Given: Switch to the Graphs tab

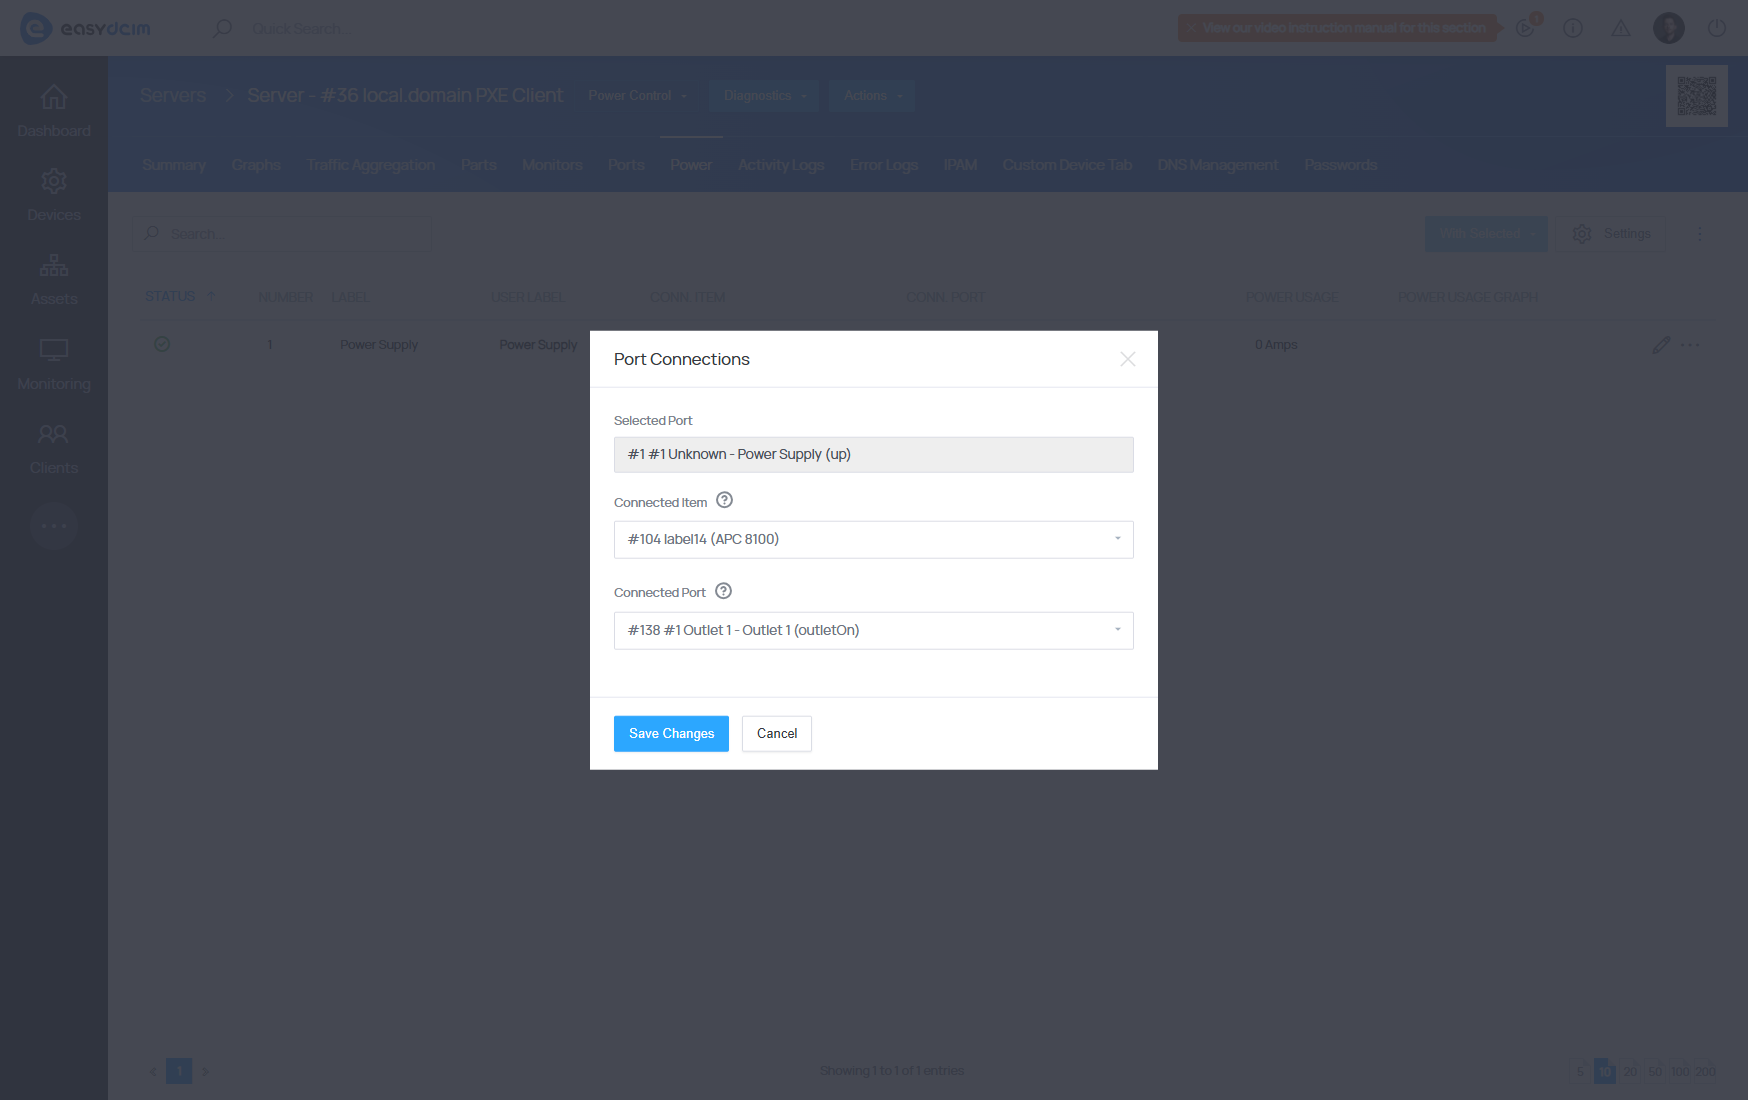Looking at the screenshot, I should coord(256,165).
